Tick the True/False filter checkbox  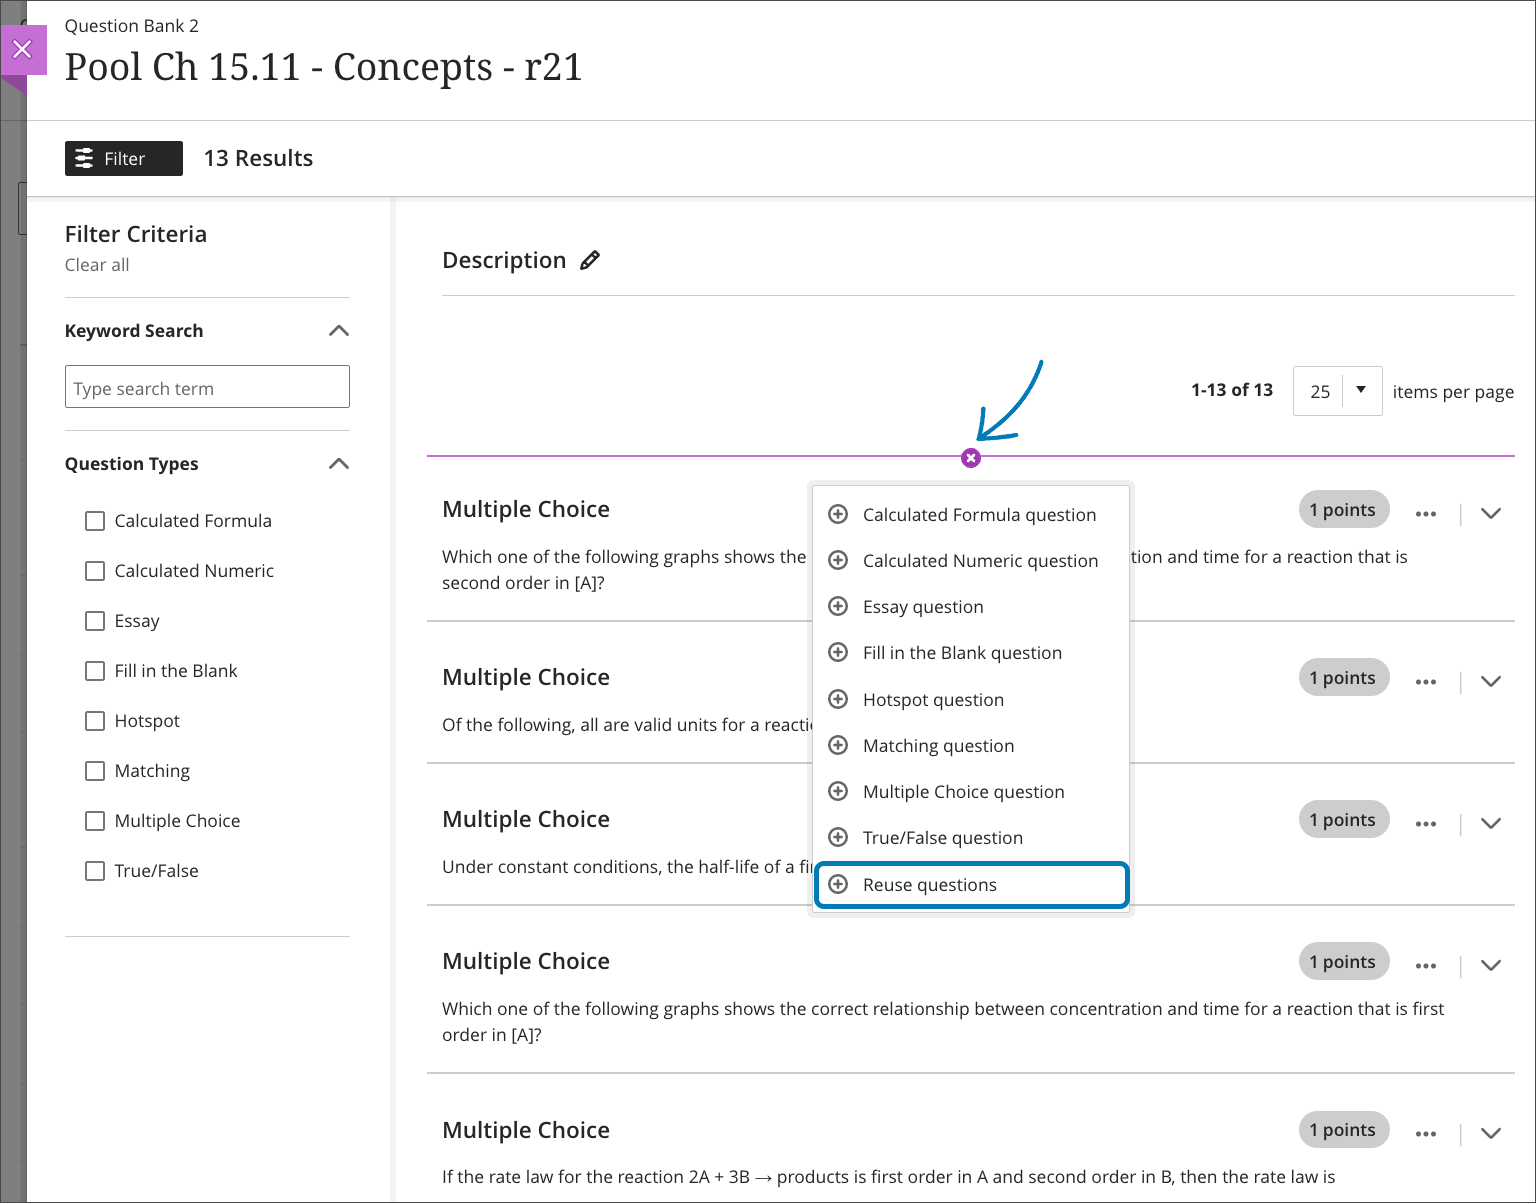pos(95,871)
